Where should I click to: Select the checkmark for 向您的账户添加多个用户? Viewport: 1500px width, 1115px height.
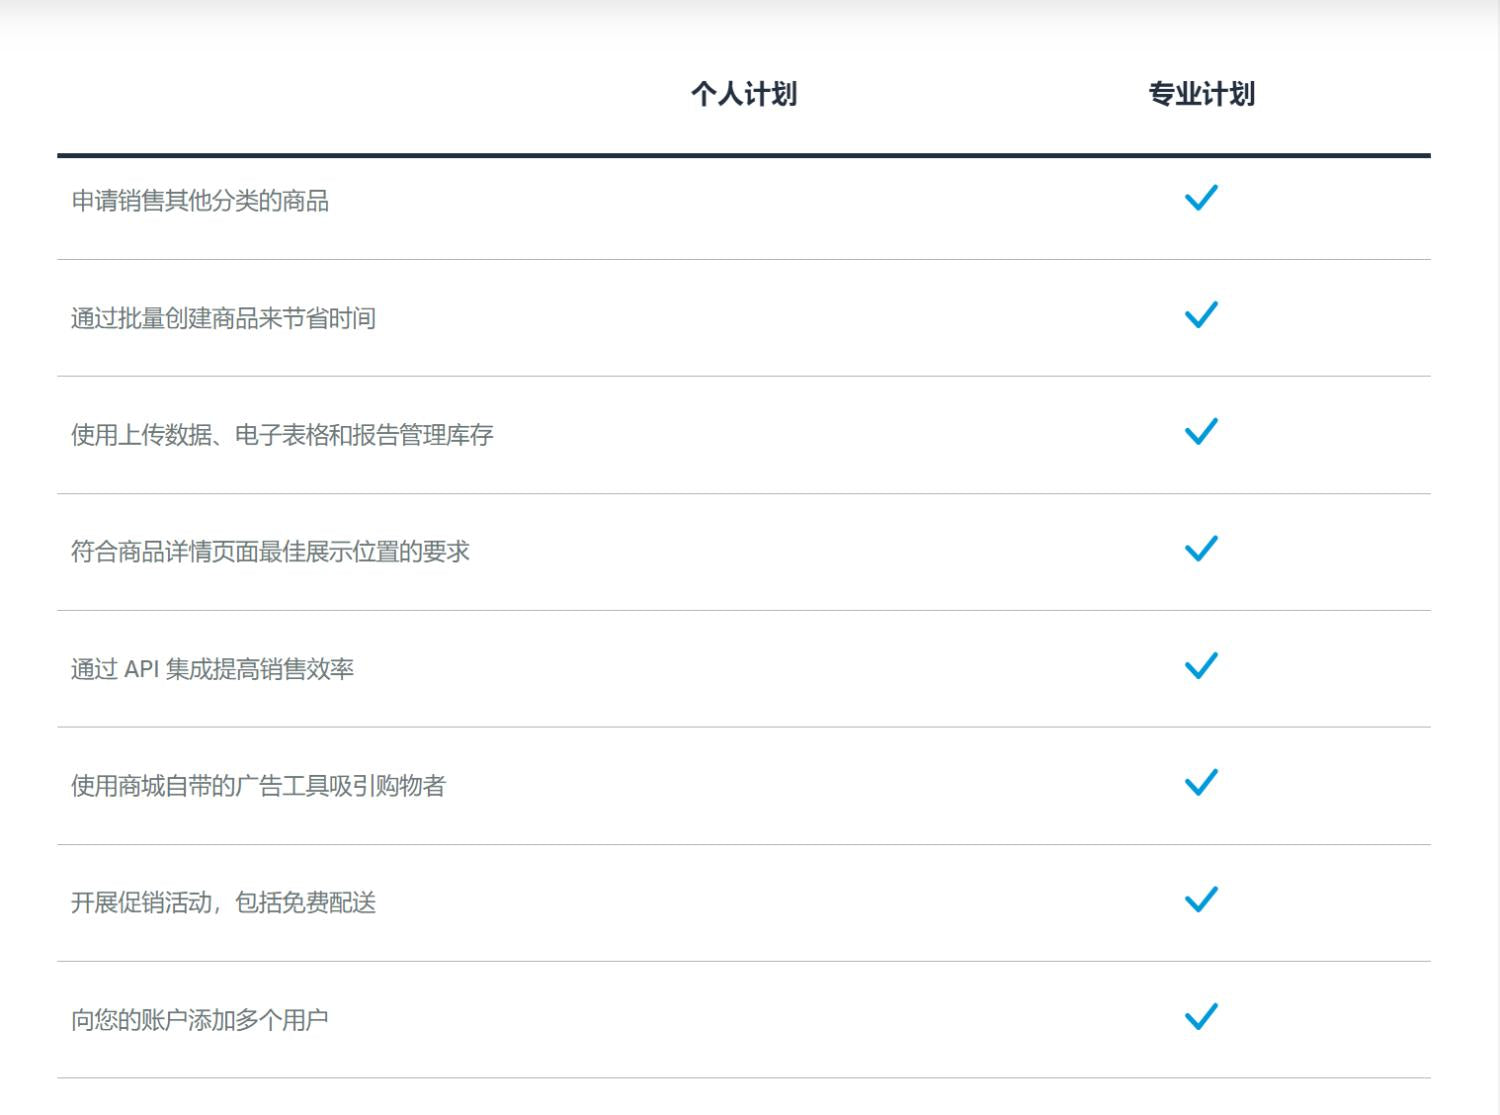1202,1015
